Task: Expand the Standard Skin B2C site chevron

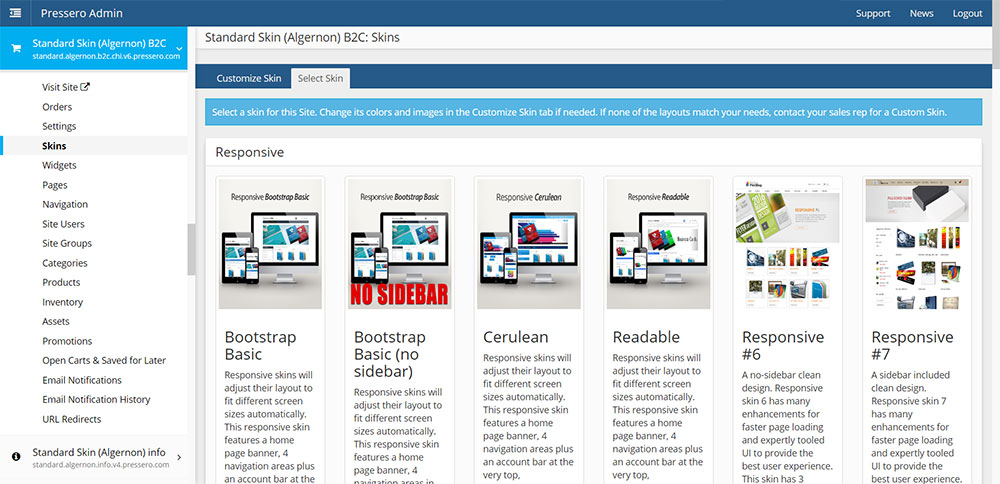Action: click(179, 48)
